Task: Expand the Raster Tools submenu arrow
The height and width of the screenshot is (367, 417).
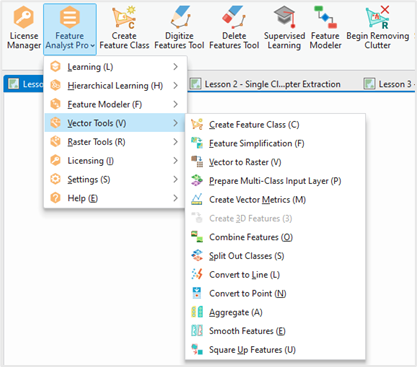Action: point(176,142)
